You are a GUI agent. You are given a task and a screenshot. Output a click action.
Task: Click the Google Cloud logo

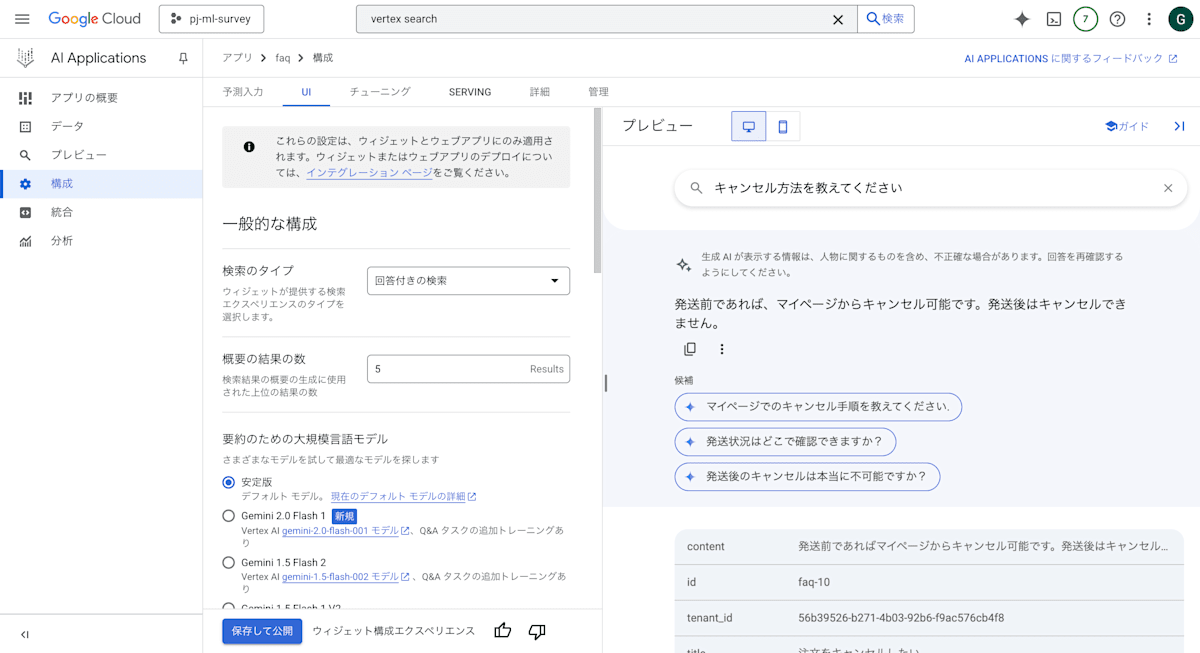[96, 19]
